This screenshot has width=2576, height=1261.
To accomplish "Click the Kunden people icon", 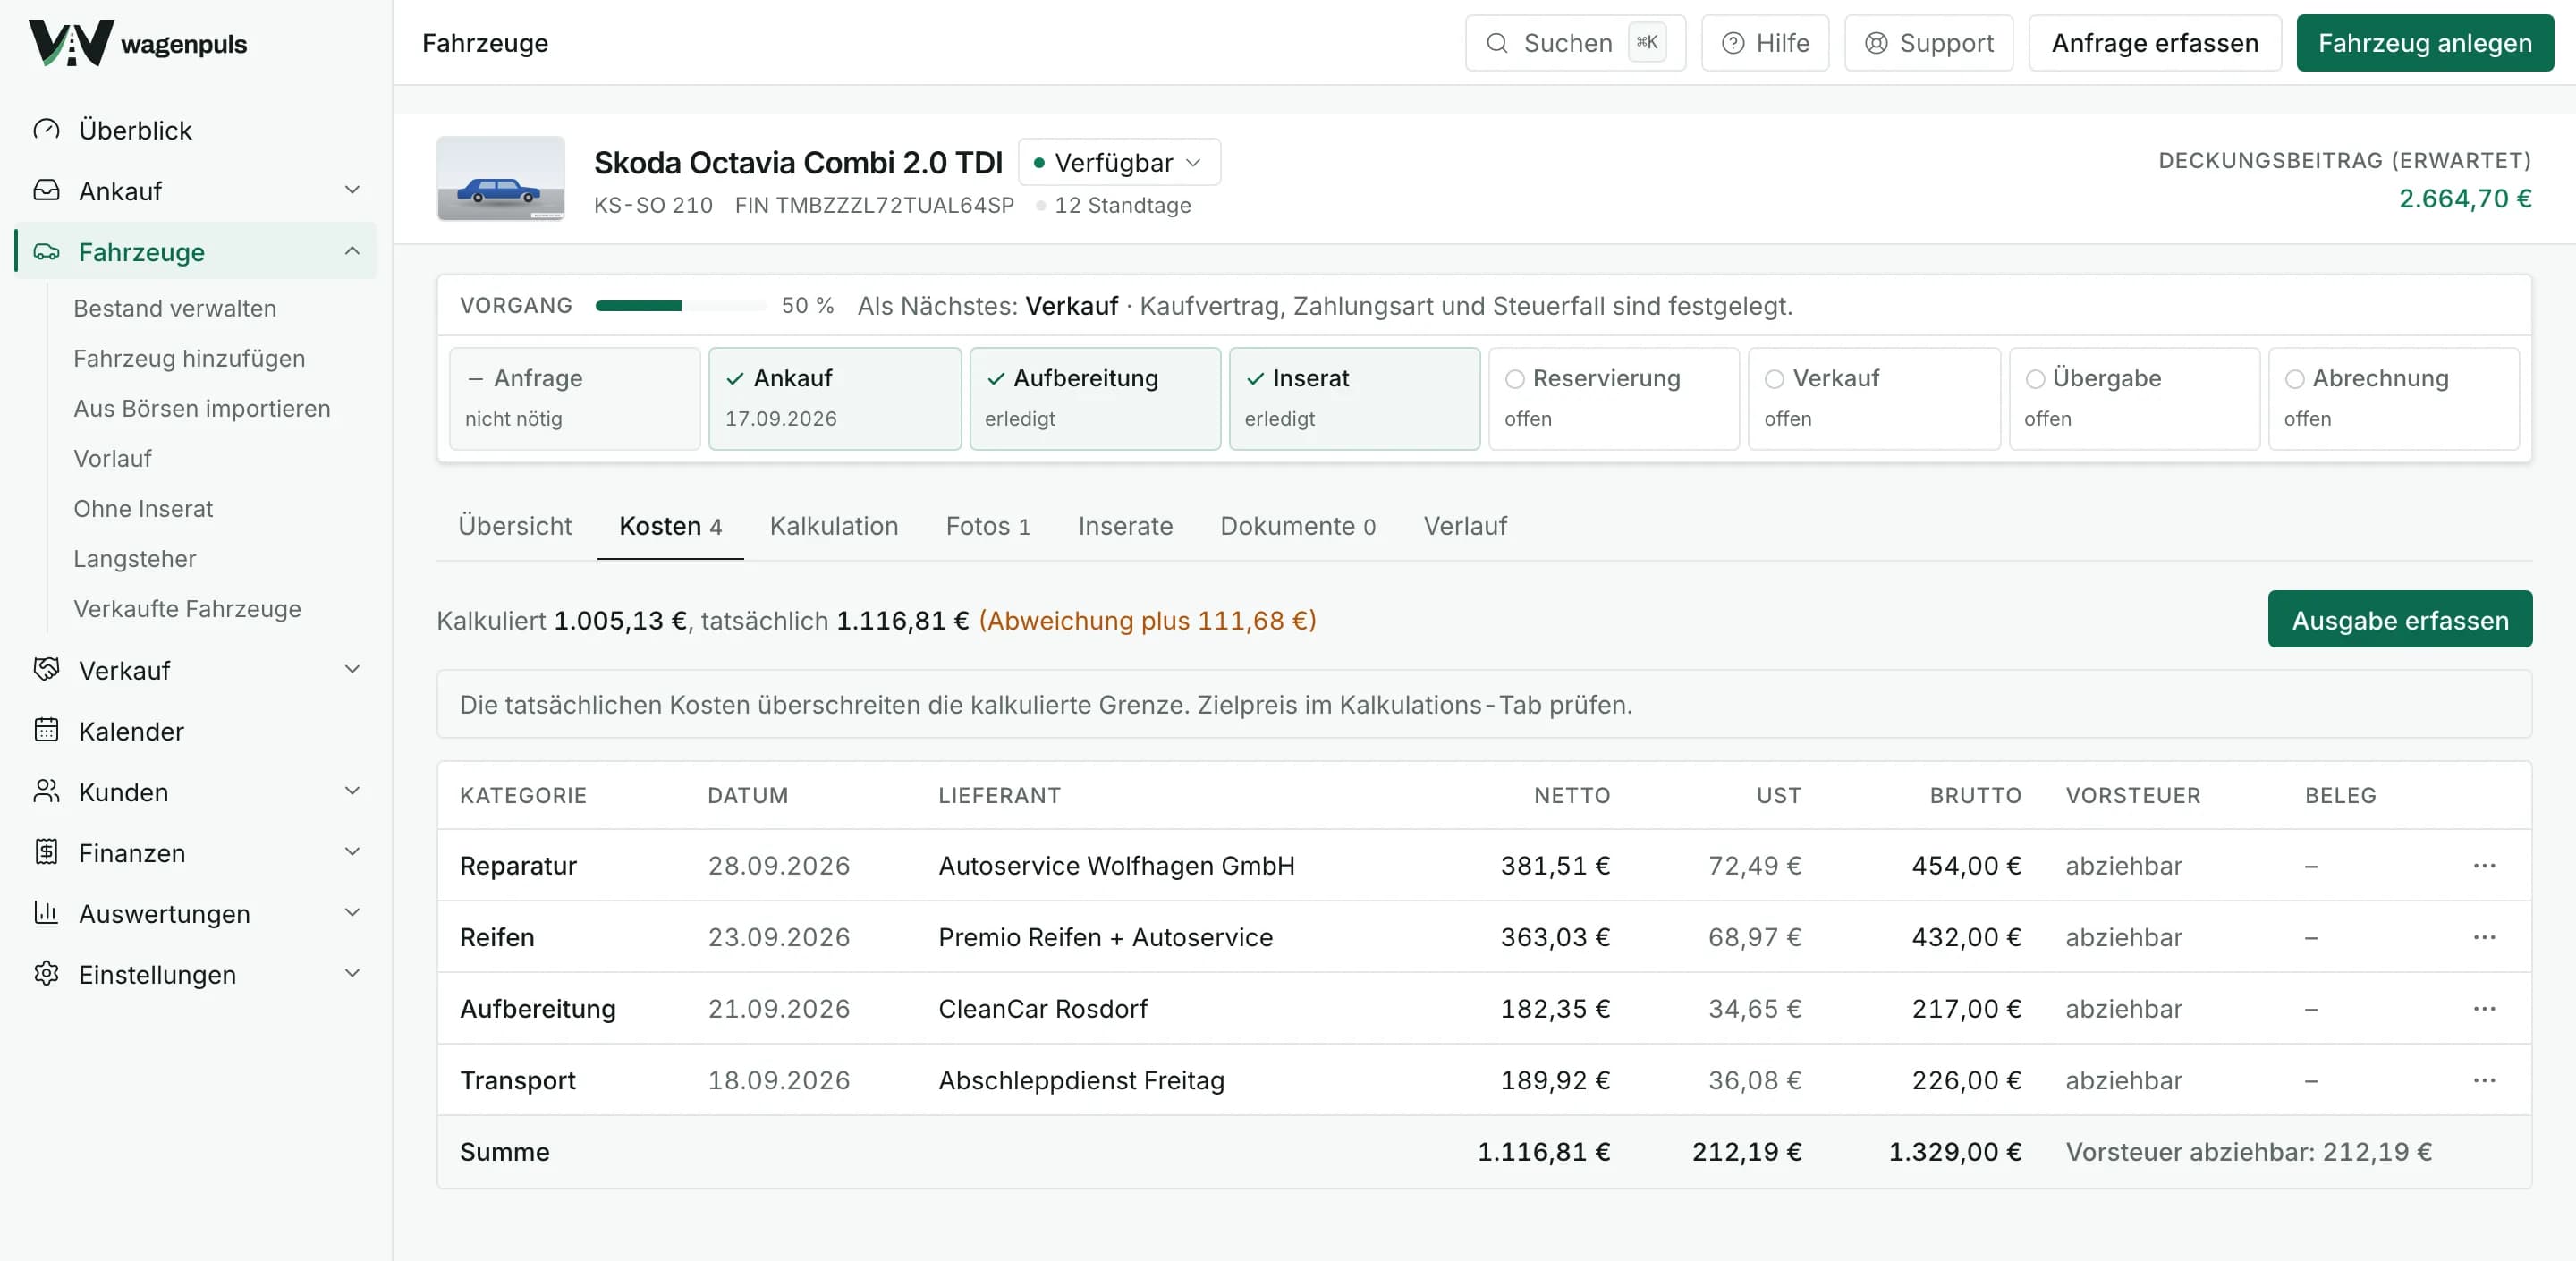I will [46, 792].
